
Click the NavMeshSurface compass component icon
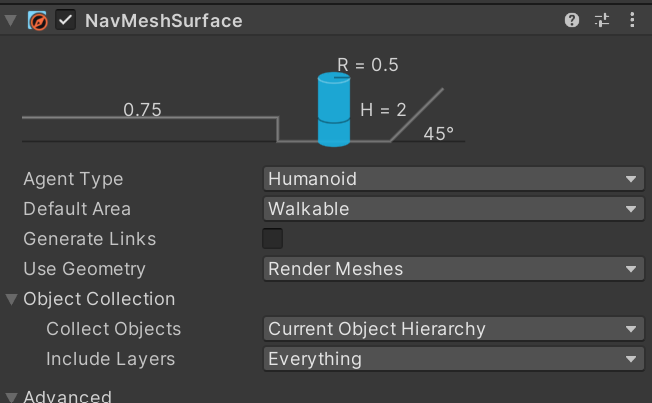click(x=37, y=20)
